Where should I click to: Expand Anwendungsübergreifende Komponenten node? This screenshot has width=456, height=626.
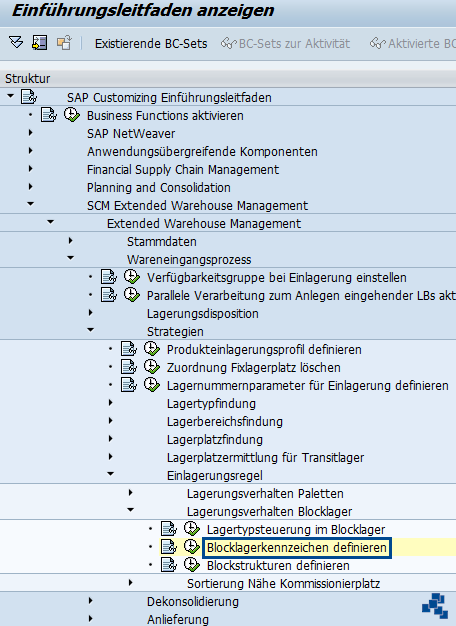31,151
